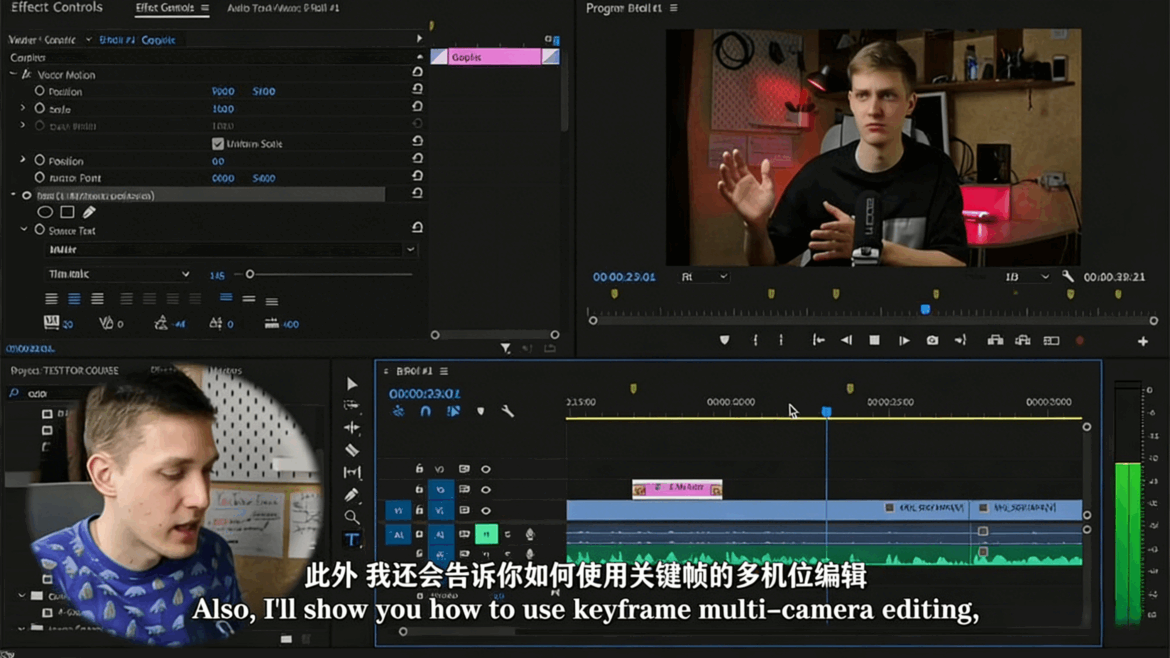Select the Zoom tool
The width and height of the screenshot is (1170, 658).
(x=352, y=517)
